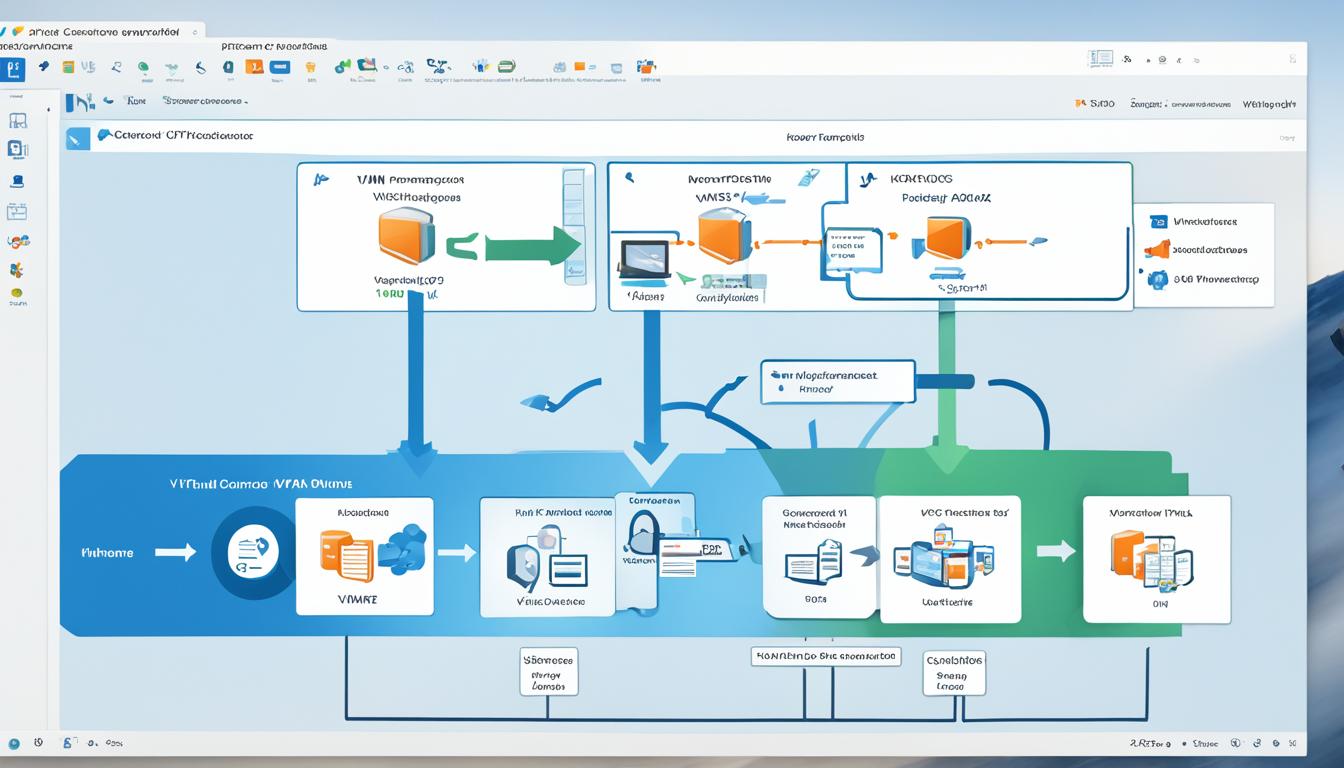
Task: Click the rightmost text link in right toolbar
Action: pos(1269,103)
